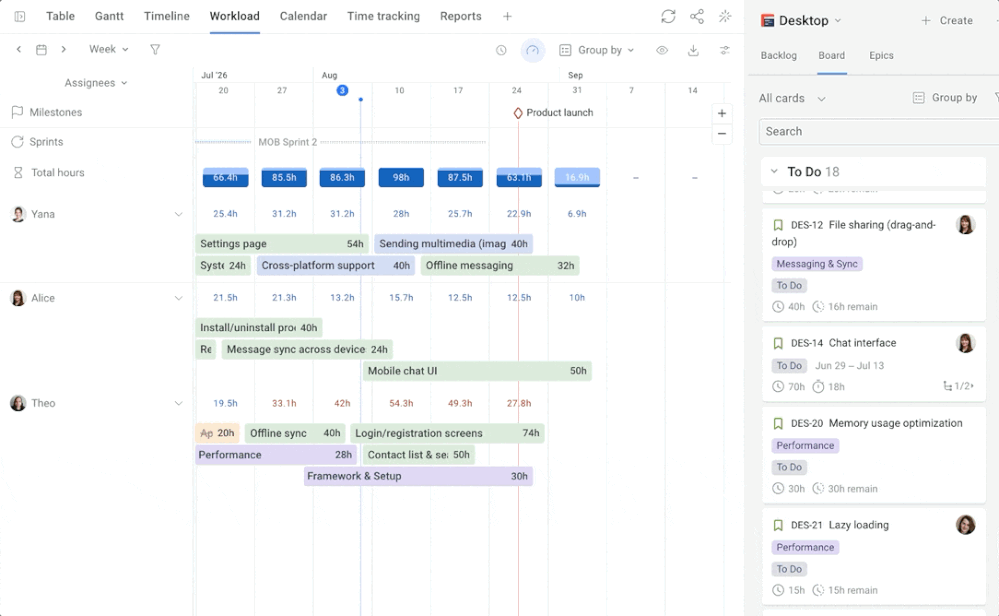Open the filter funnel icon
Viewport: 999px width, 616px height.
click(155, 49)
